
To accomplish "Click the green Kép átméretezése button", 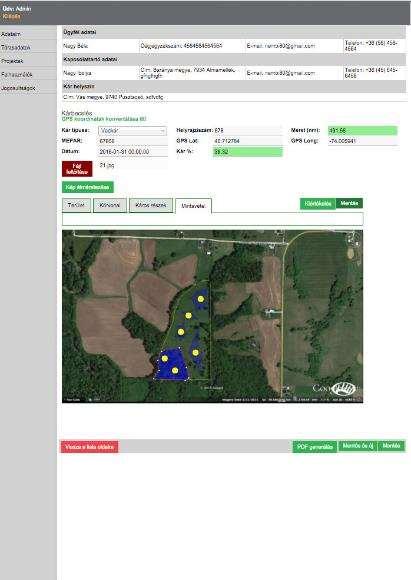I will coord(88,187).
